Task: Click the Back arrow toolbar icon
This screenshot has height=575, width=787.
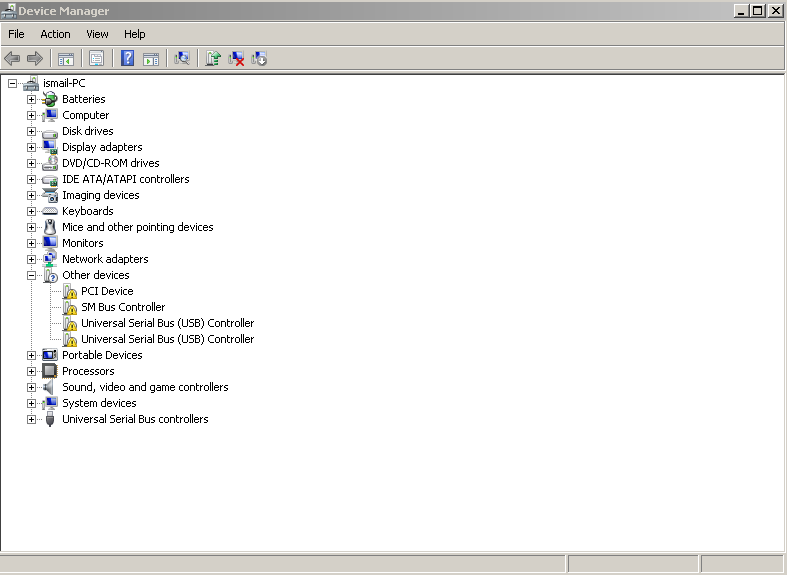Action: pyautogui.click(x=12, y=59)
